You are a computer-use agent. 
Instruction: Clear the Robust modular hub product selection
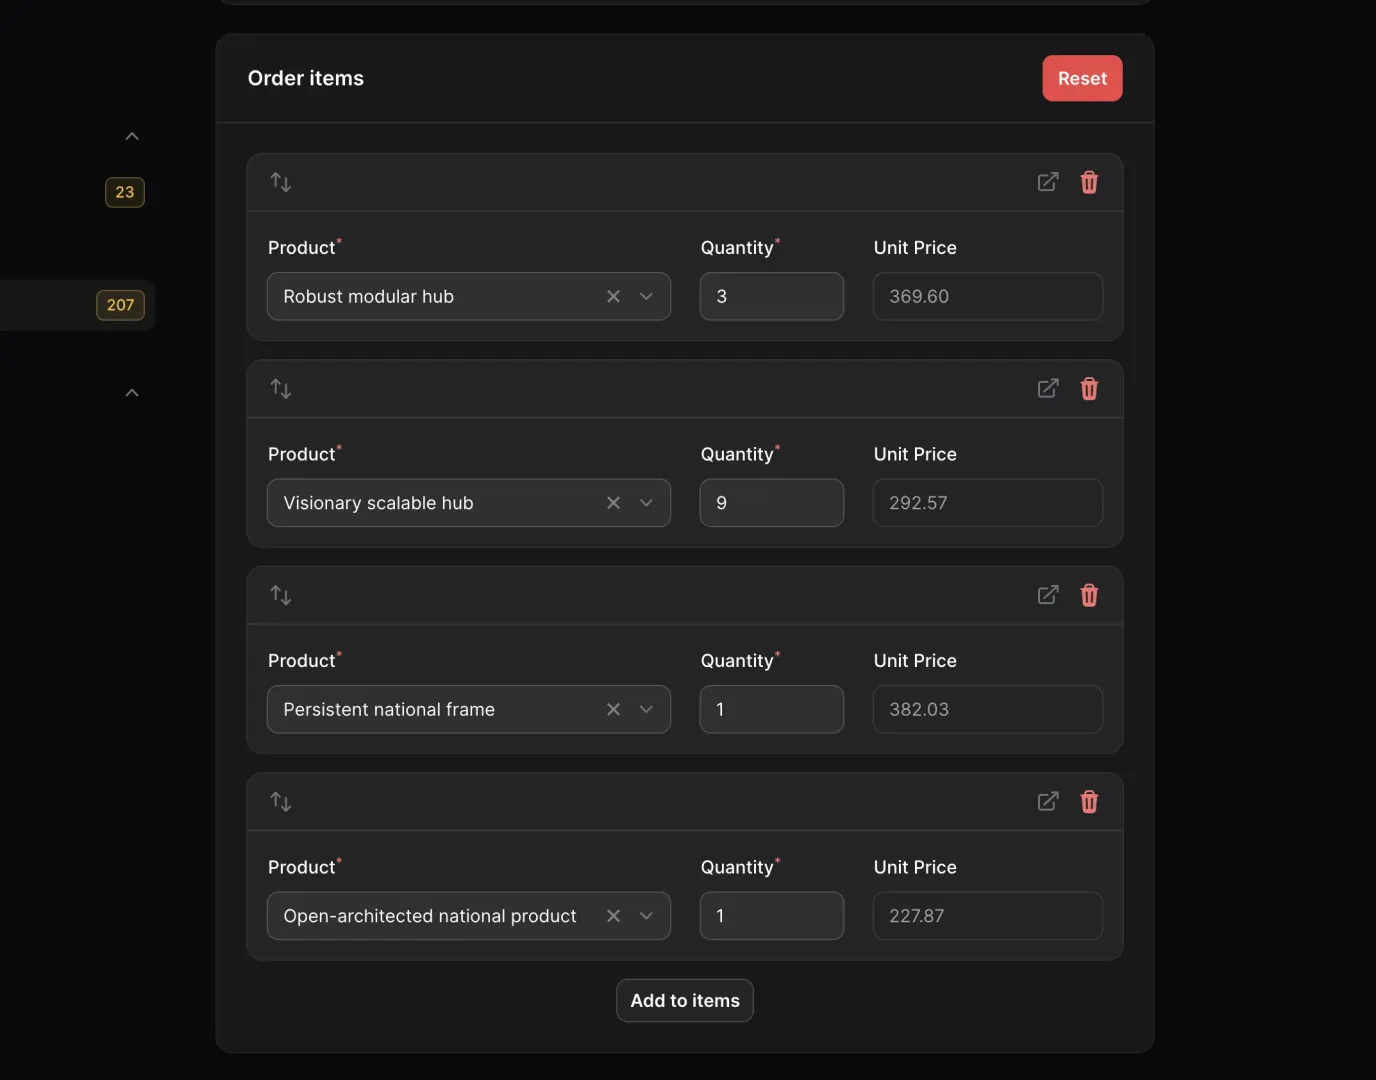pos(613,296)
